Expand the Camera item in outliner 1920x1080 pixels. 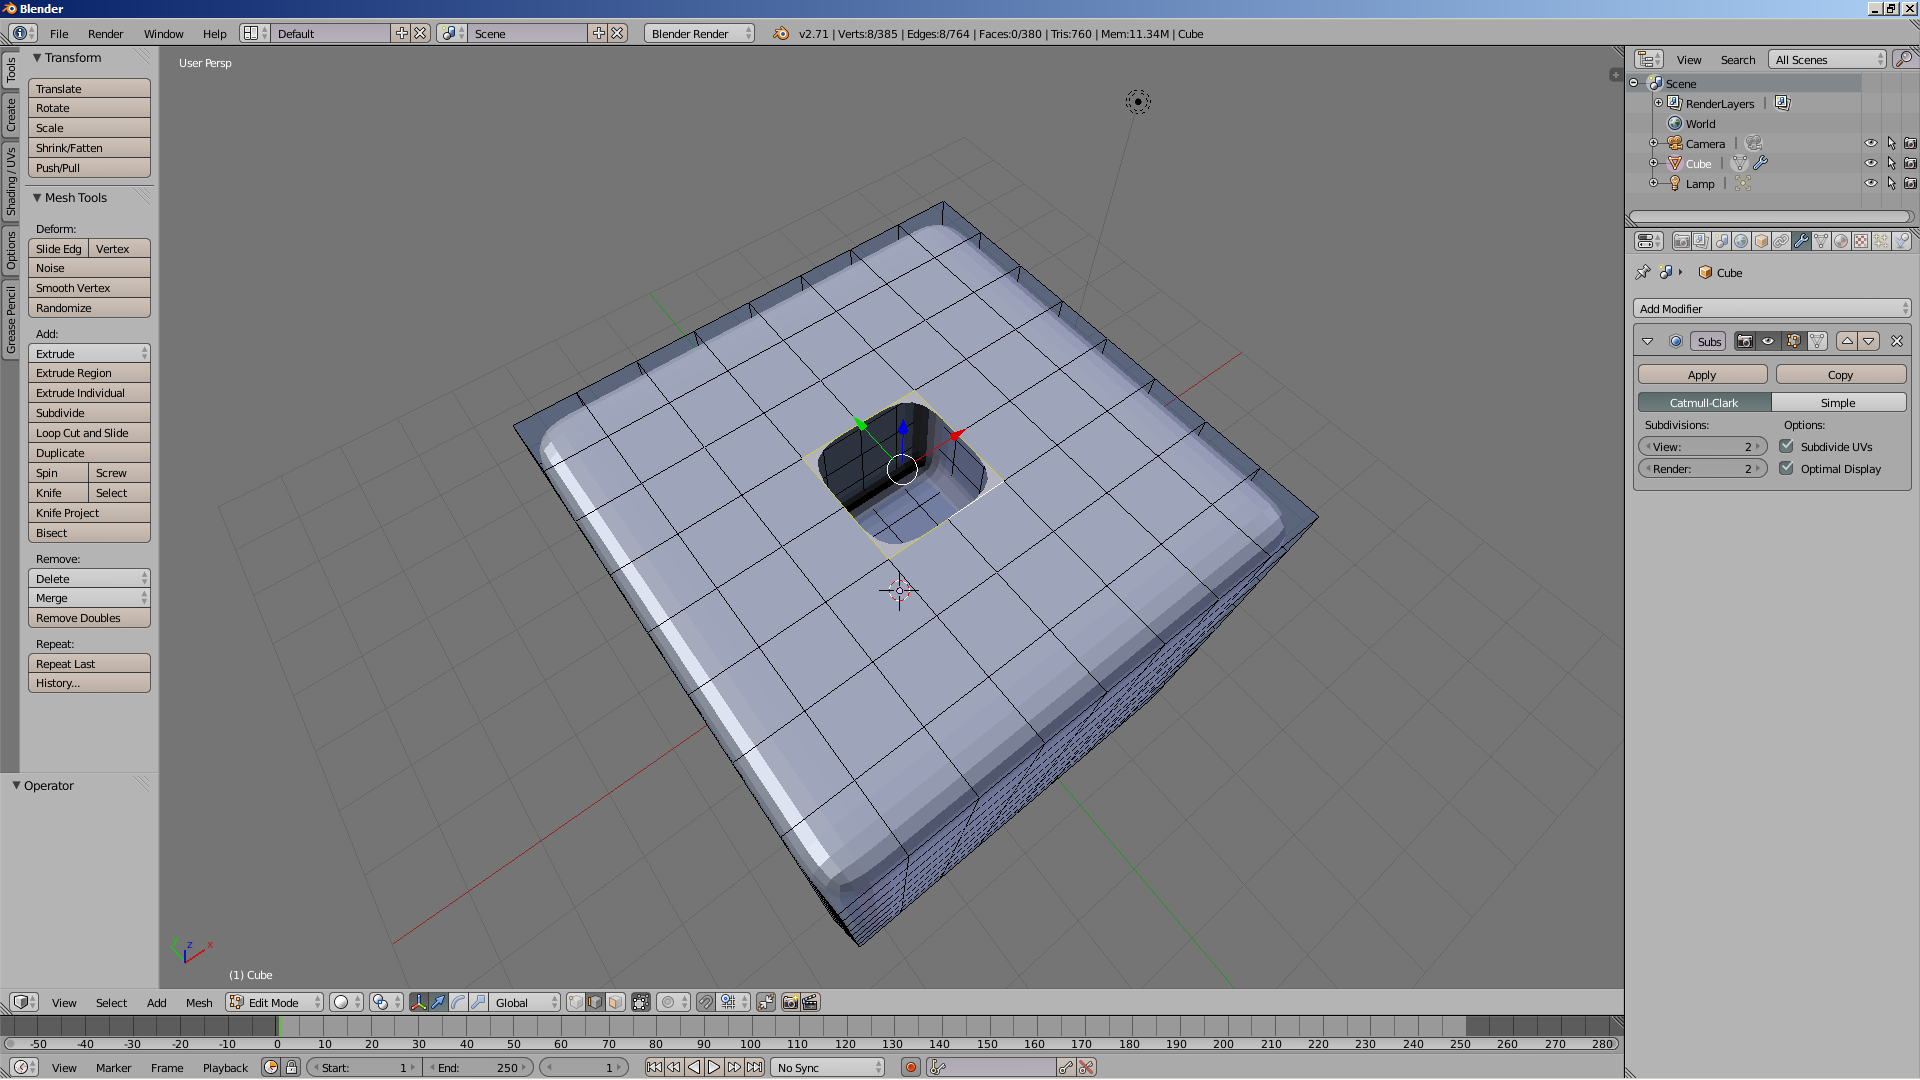(1654, 143)
